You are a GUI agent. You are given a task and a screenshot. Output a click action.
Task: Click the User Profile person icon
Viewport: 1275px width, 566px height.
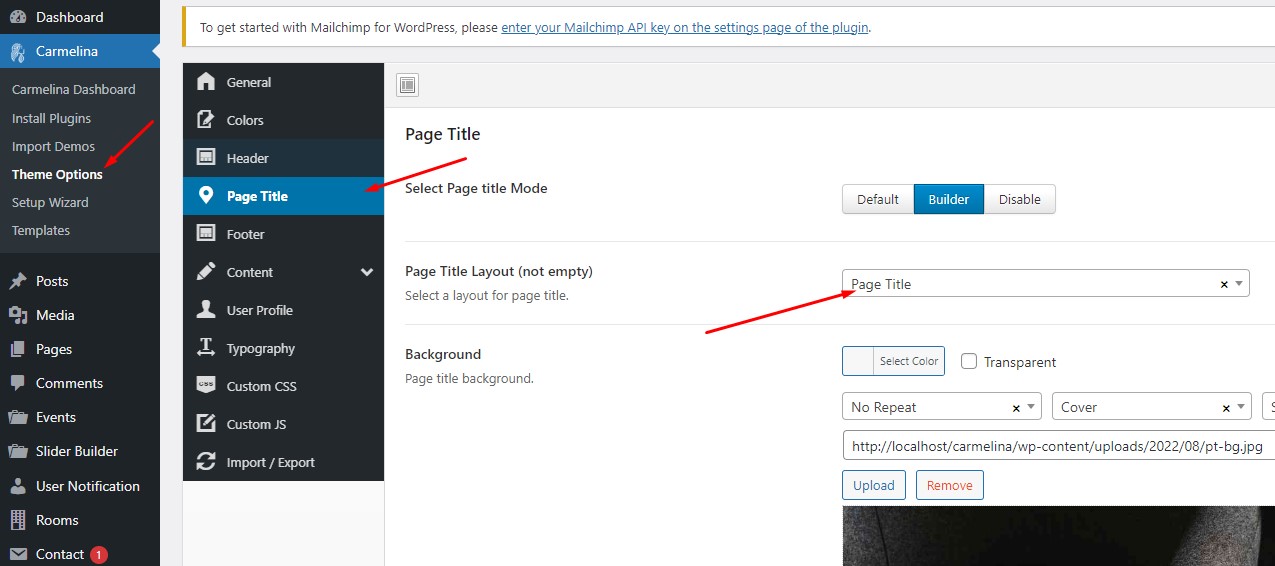coord(206,310)
